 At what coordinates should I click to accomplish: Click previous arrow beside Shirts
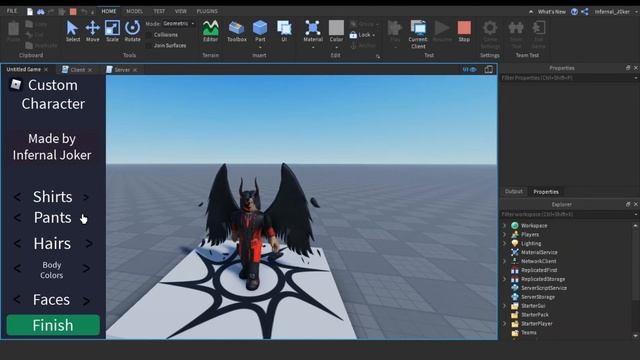[x=17, y=197]
